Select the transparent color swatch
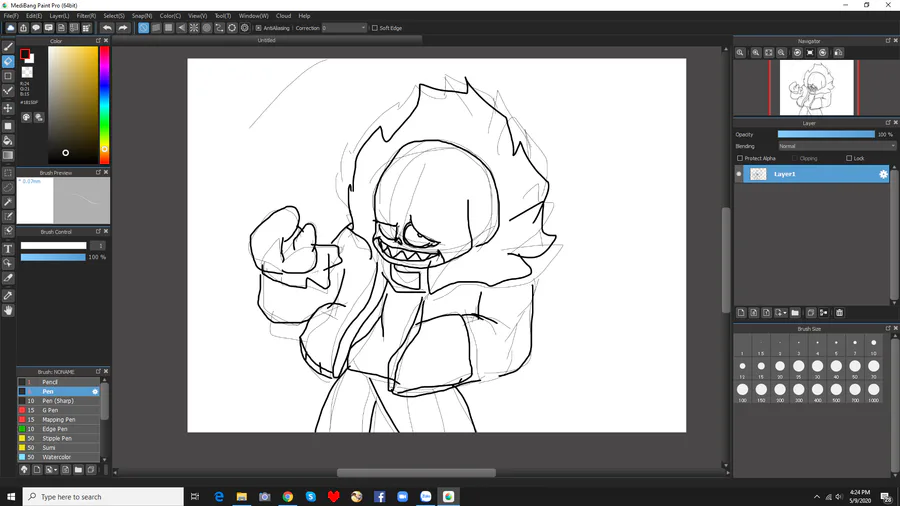This screenshot has width=900, height=506. click(x=27, y=72)
